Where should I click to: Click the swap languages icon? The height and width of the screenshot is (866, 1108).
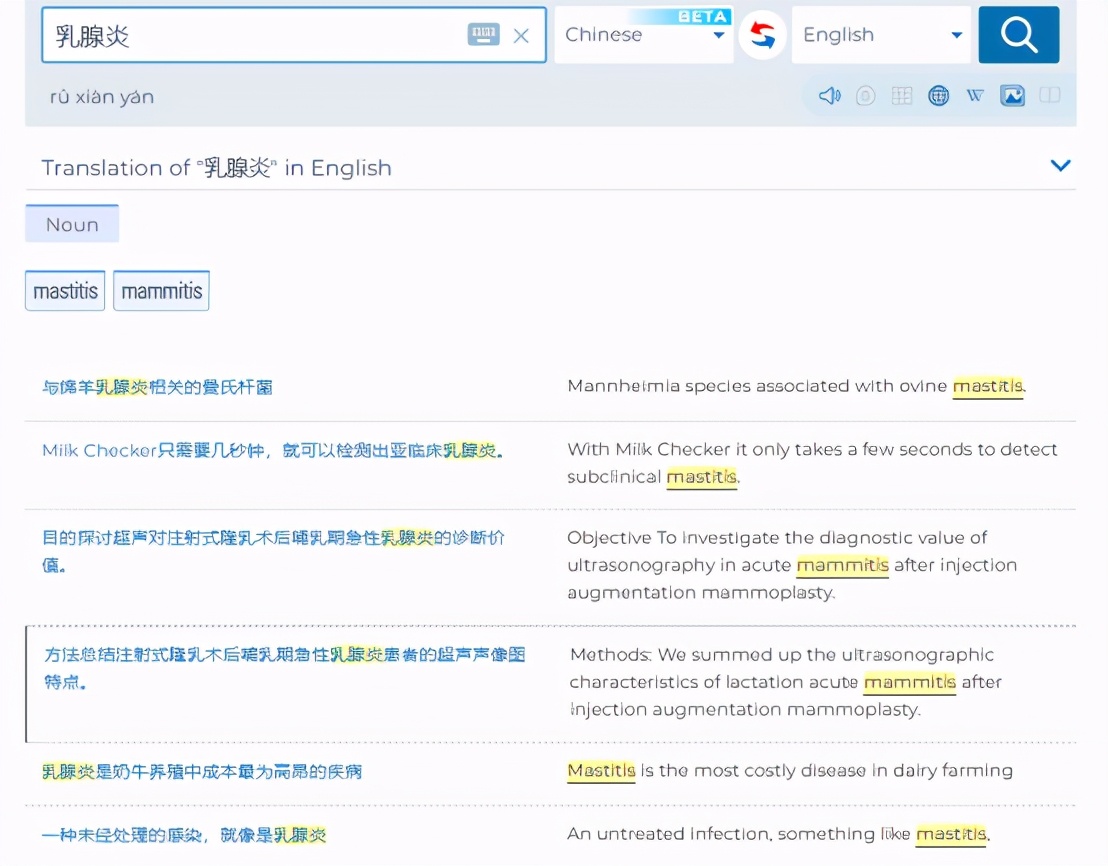tap(762, 35)
